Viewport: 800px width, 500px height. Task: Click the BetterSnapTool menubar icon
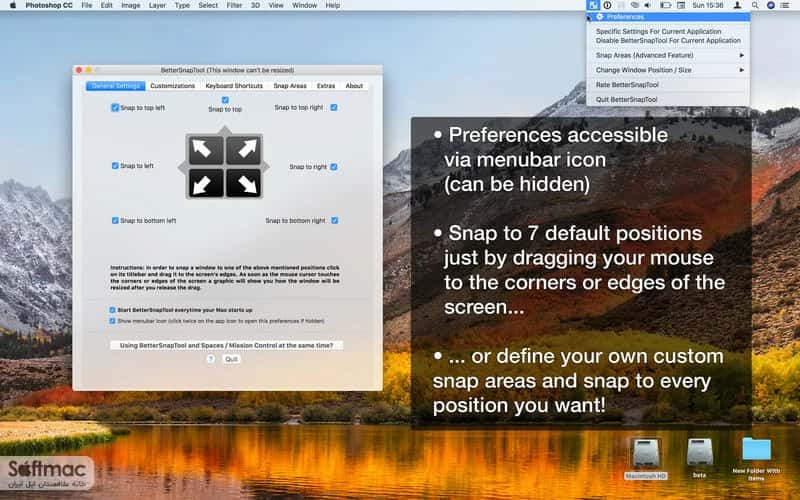(x=592, y=5)
